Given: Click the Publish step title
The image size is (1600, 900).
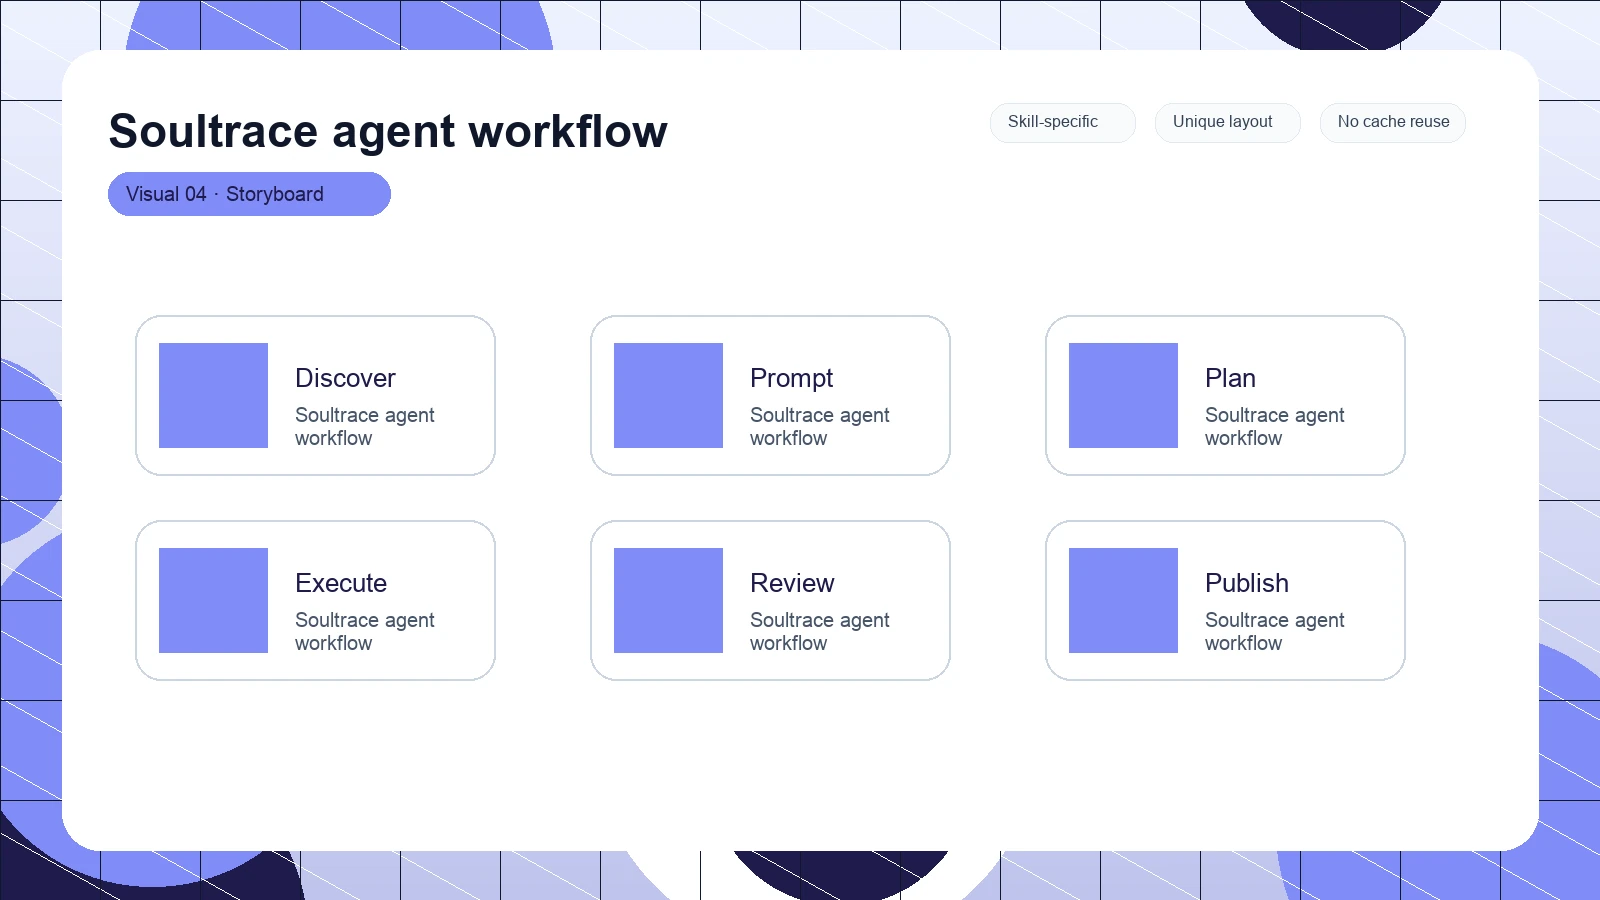Looking at the screenshot, I should pyautogui.click(x=1247, y=583).
